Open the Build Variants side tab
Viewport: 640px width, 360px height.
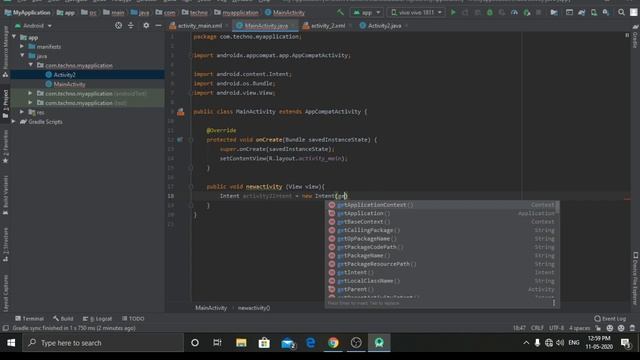5,195
